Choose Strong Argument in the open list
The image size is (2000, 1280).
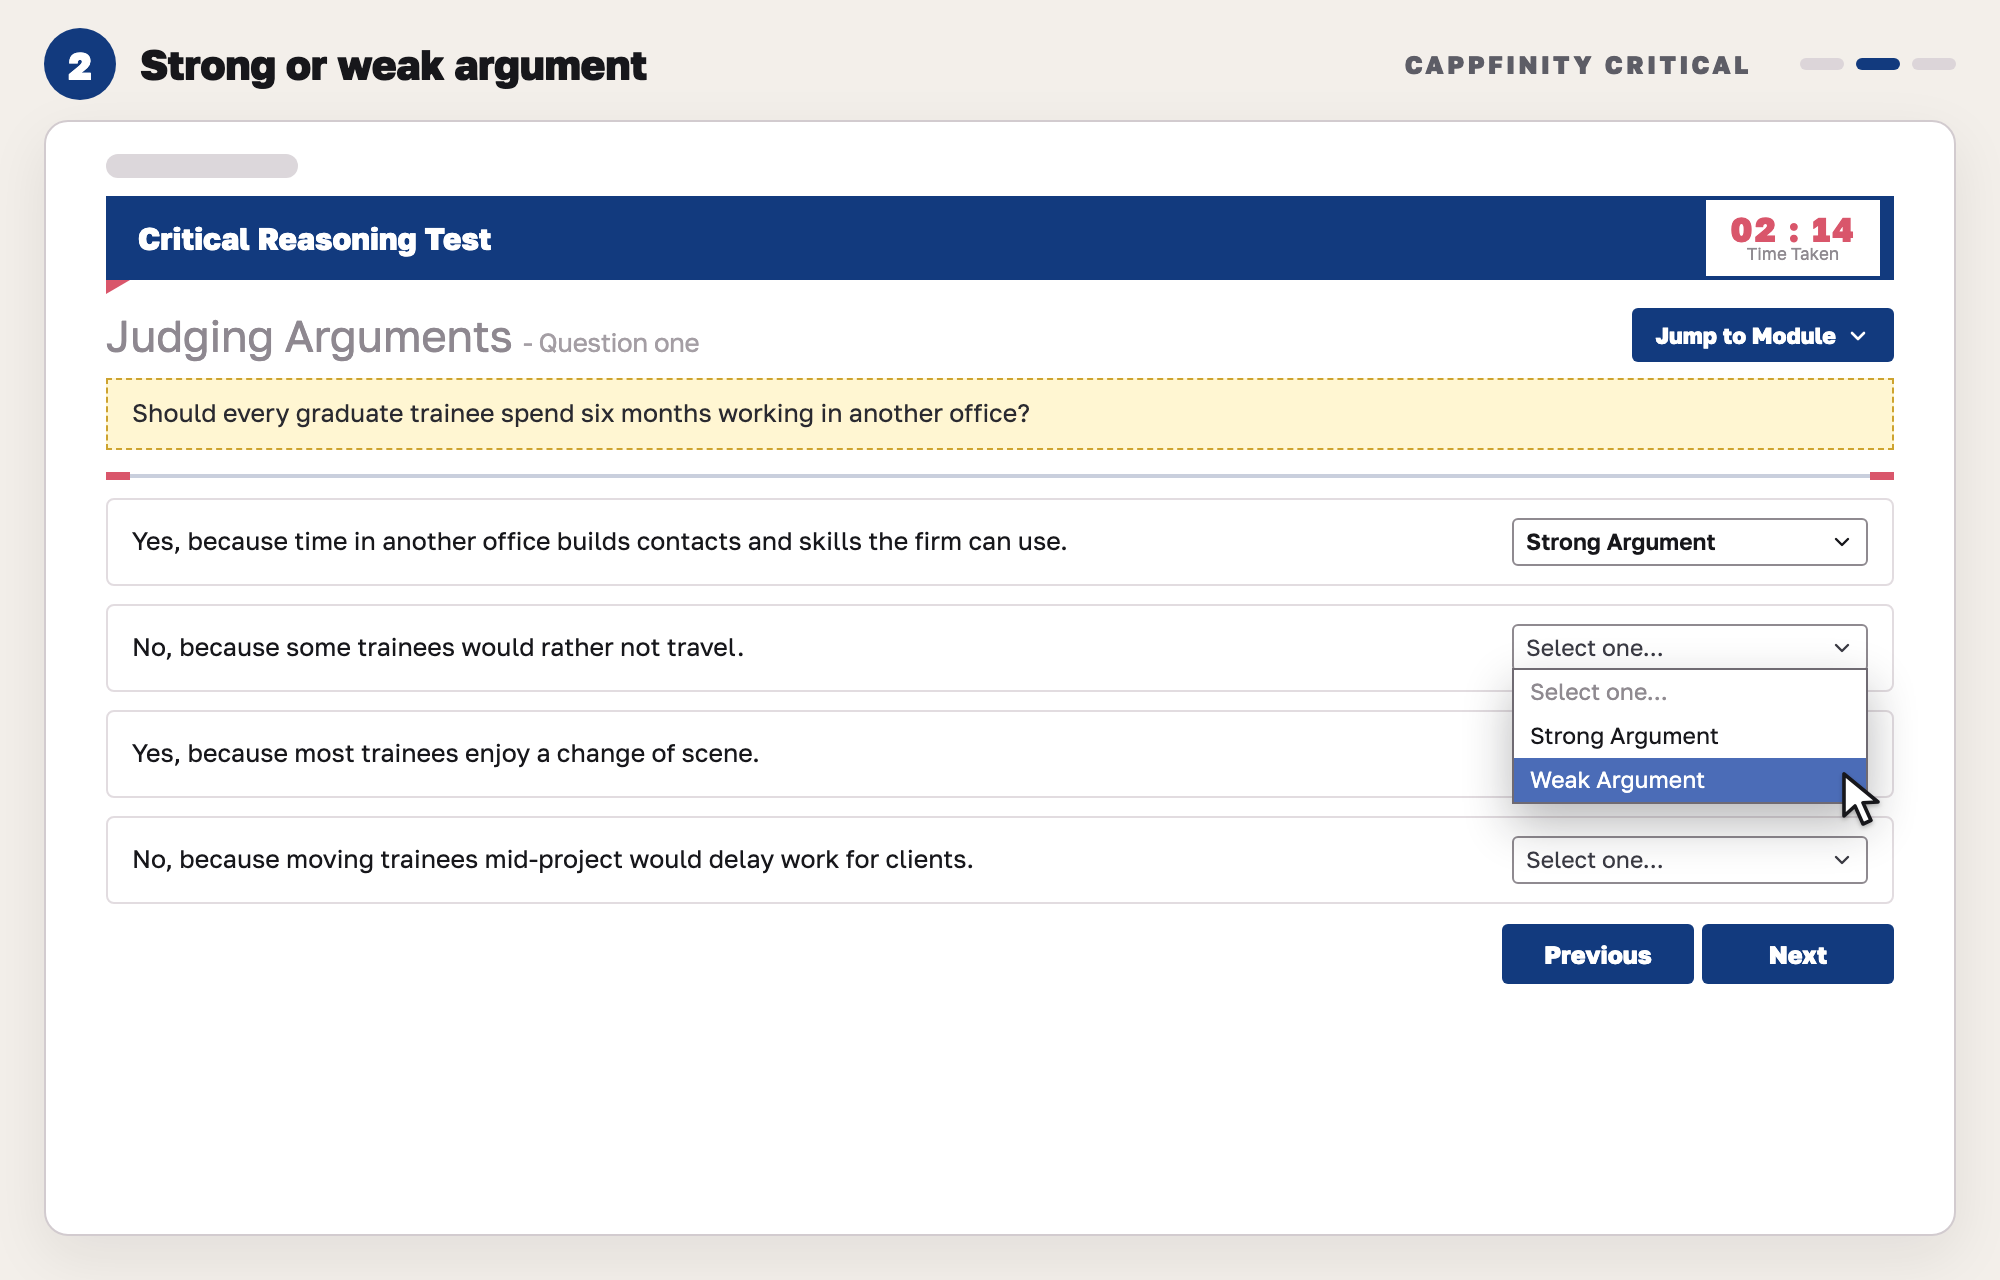(x=1689, y=736)
